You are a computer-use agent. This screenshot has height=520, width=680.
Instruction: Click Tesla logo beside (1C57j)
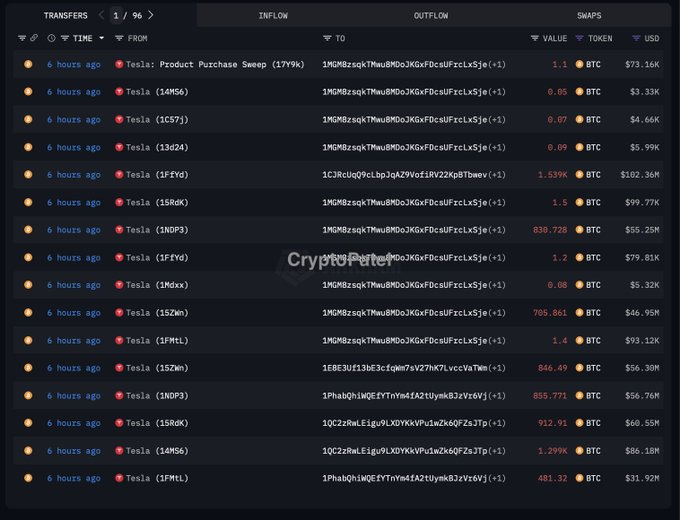(x=119, y=119)
